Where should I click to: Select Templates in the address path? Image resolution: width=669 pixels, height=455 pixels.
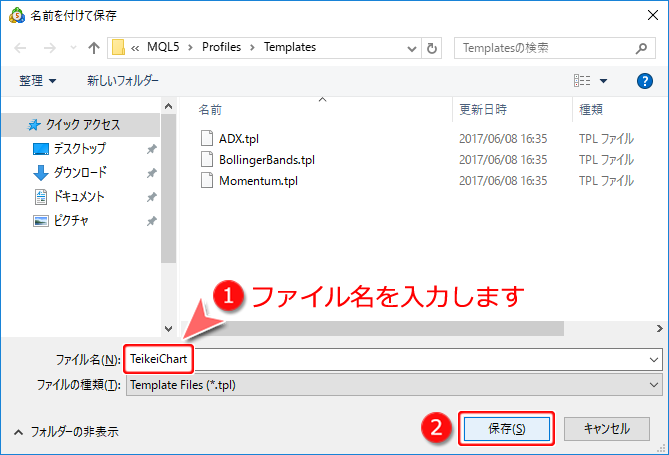click(x=290, y=47)
